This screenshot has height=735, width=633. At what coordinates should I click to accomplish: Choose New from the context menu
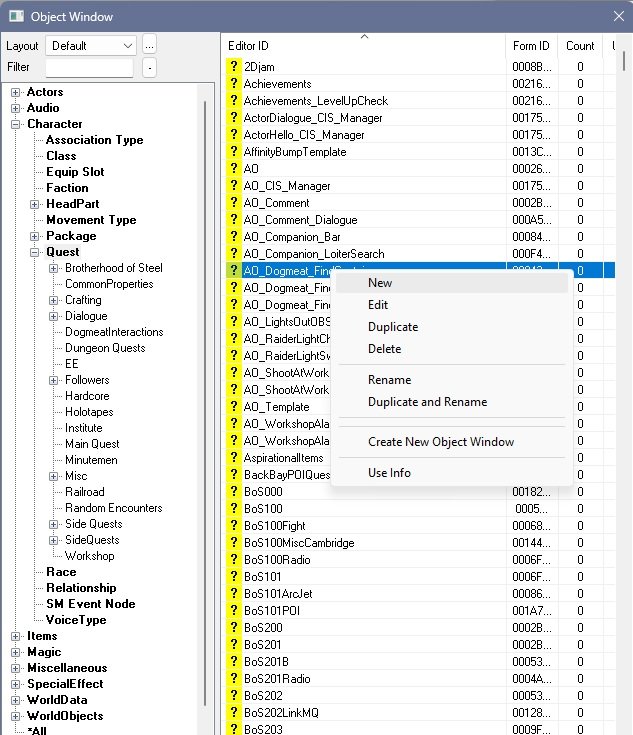point(452,283)
